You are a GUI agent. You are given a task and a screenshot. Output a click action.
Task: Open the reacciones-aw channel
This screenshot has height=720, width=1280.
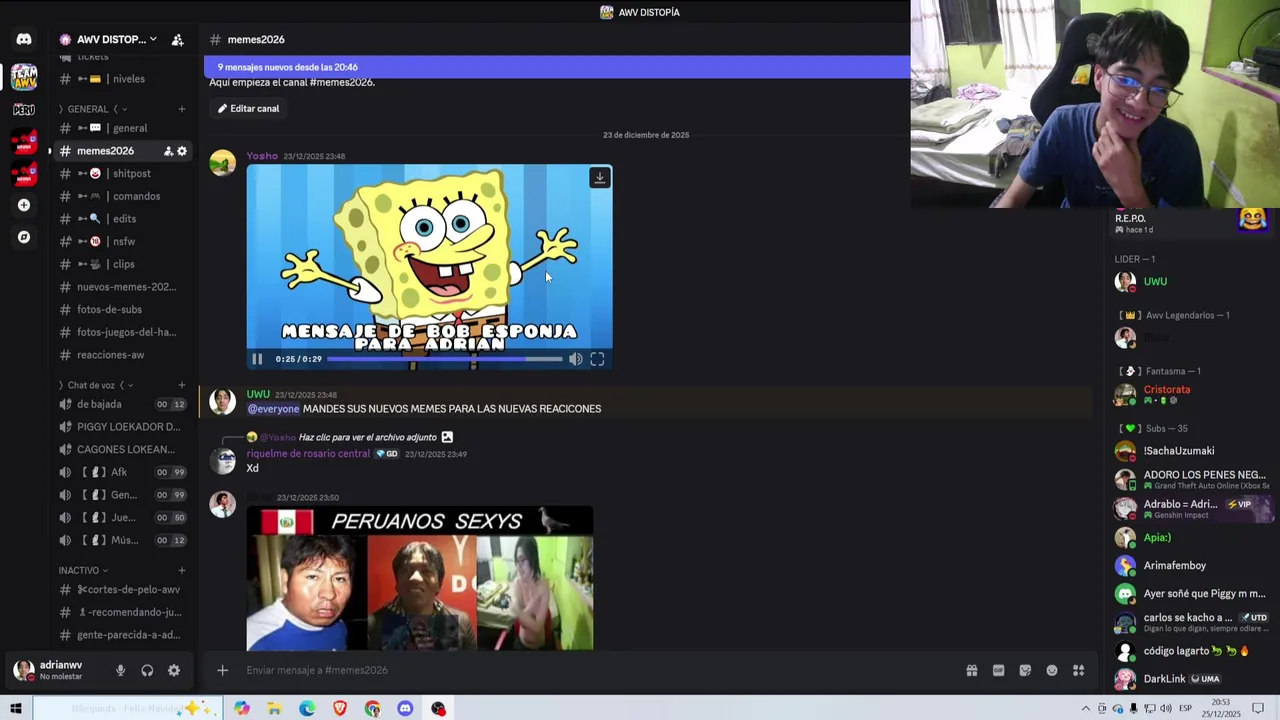[122, 355]
